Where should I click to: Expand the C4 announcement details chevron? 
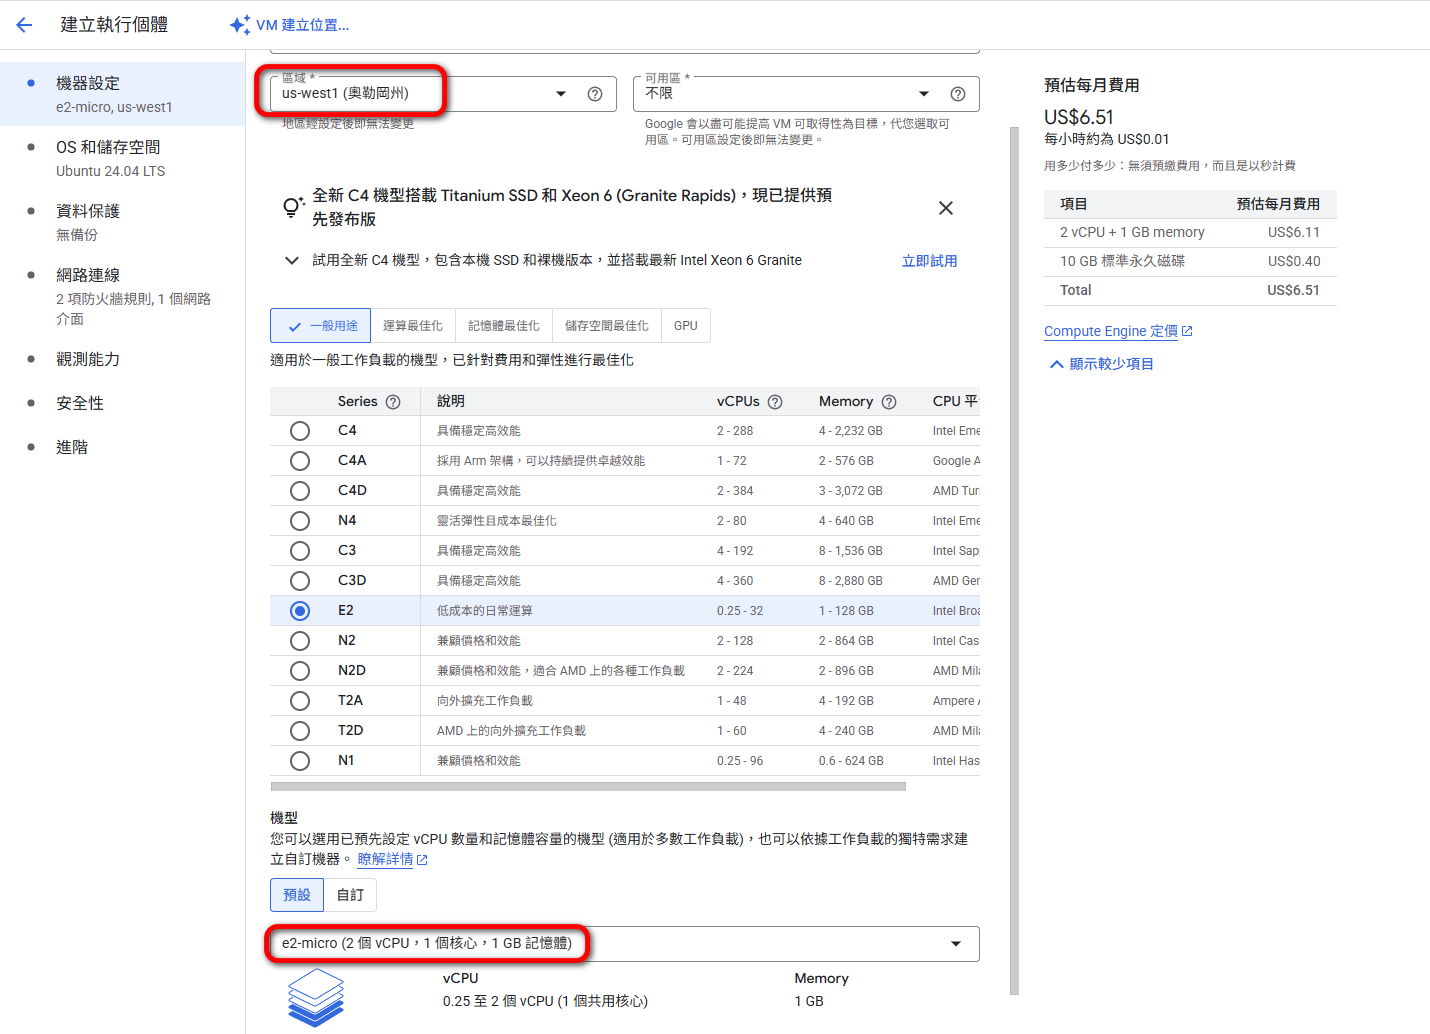point(292,261)
